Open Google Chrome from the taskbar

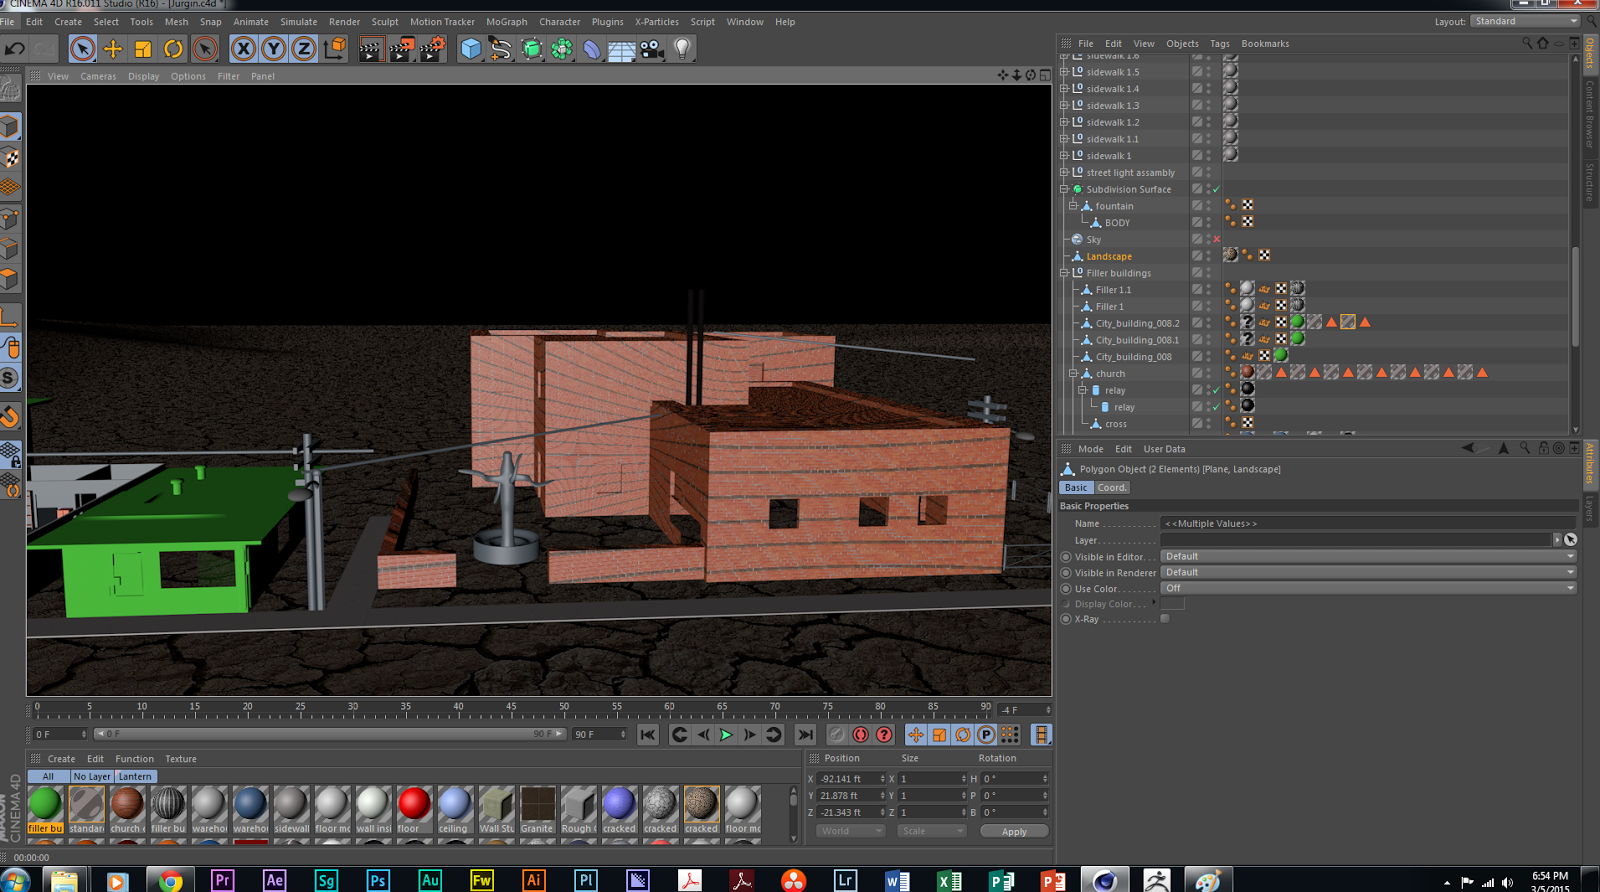[170, 880]
